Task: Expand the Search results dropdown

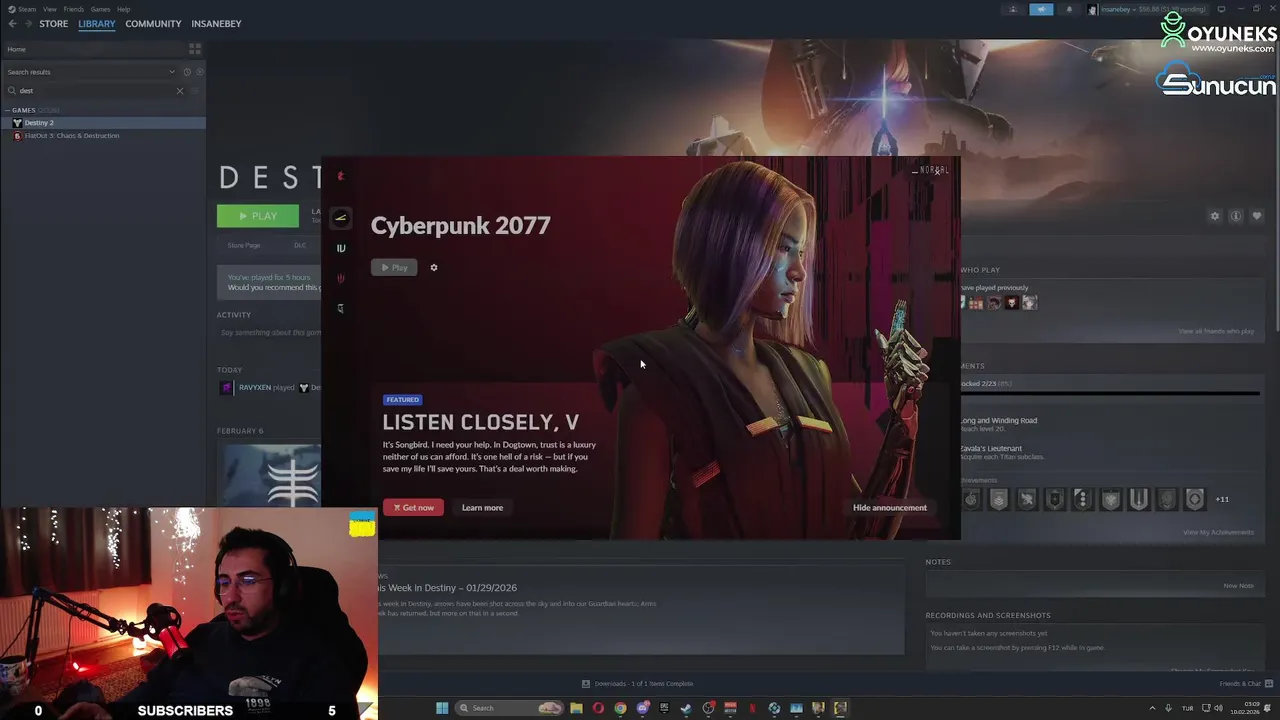Action: point(90,72)
